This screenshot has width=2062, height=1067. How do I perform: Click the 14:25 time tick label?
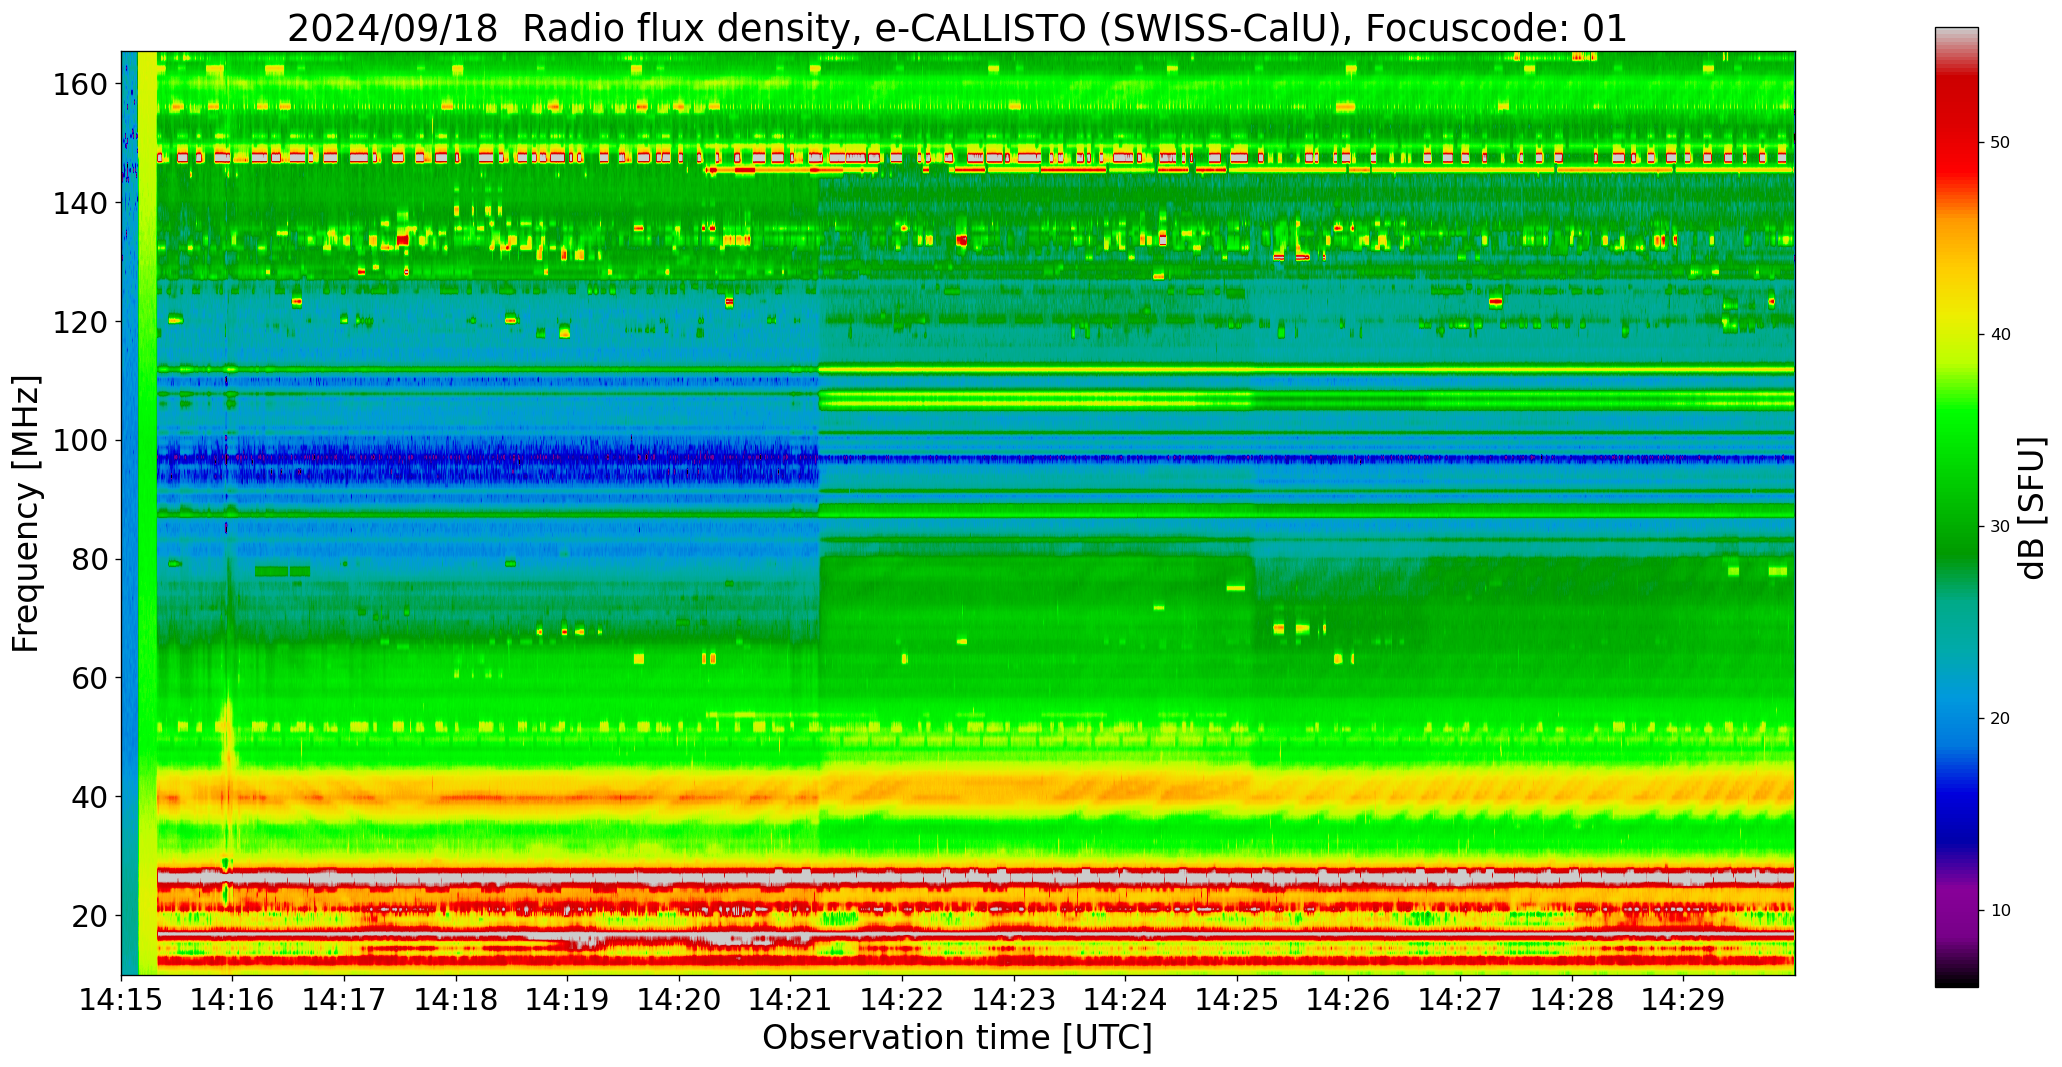(x=1237, y=1000)
